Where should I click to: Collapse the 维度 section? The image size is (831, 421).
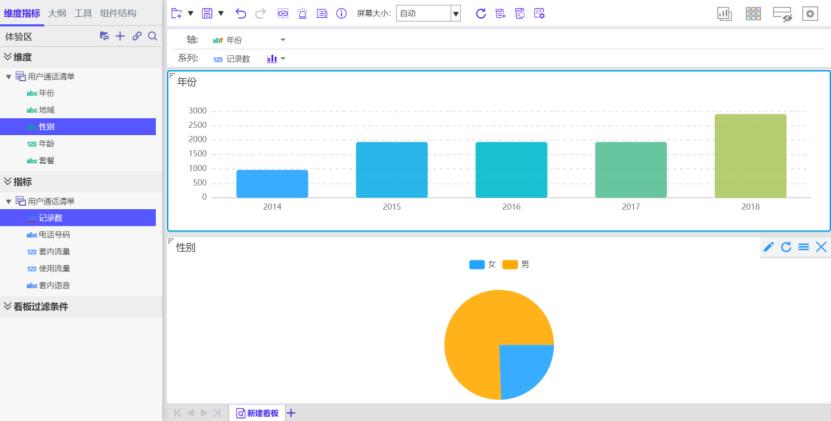[8, 57]
